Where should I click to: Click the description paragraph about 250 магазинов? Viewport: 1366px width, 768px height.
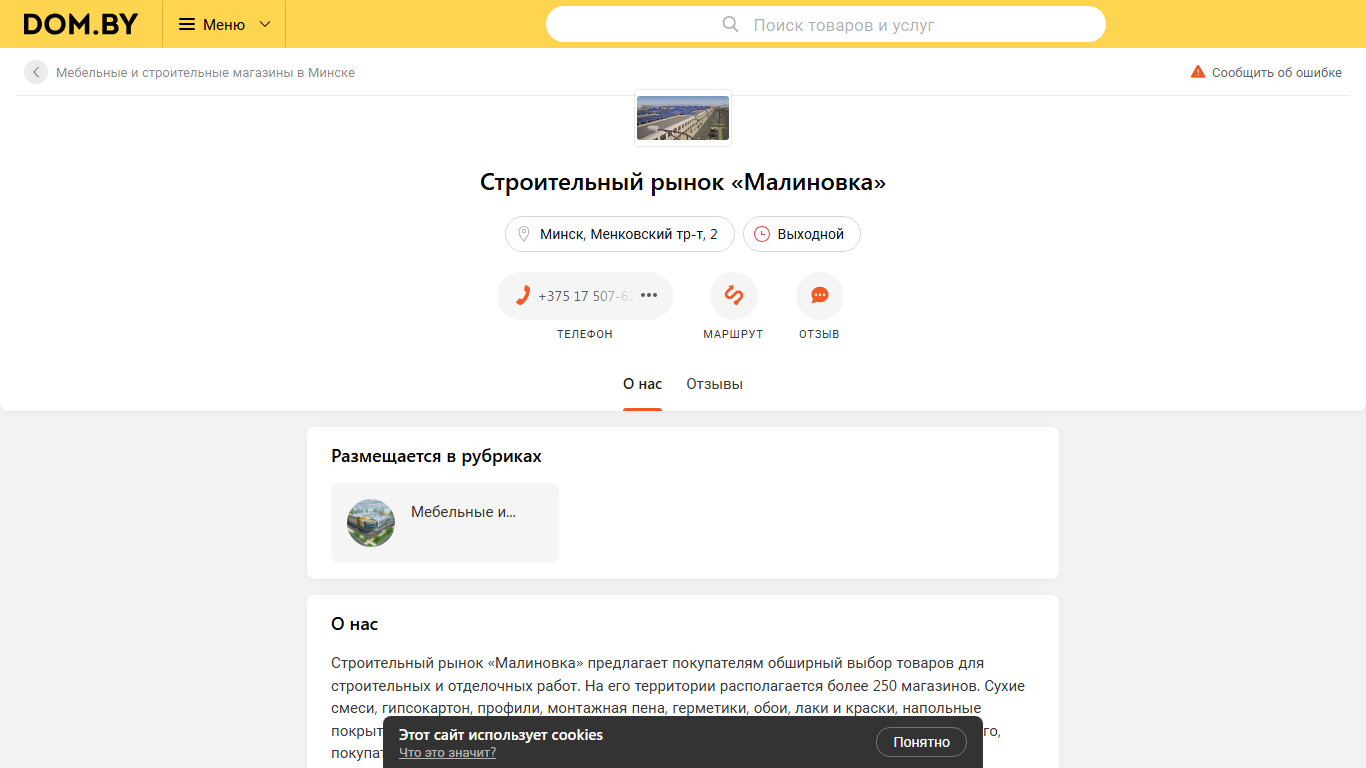tap(680, 708)
